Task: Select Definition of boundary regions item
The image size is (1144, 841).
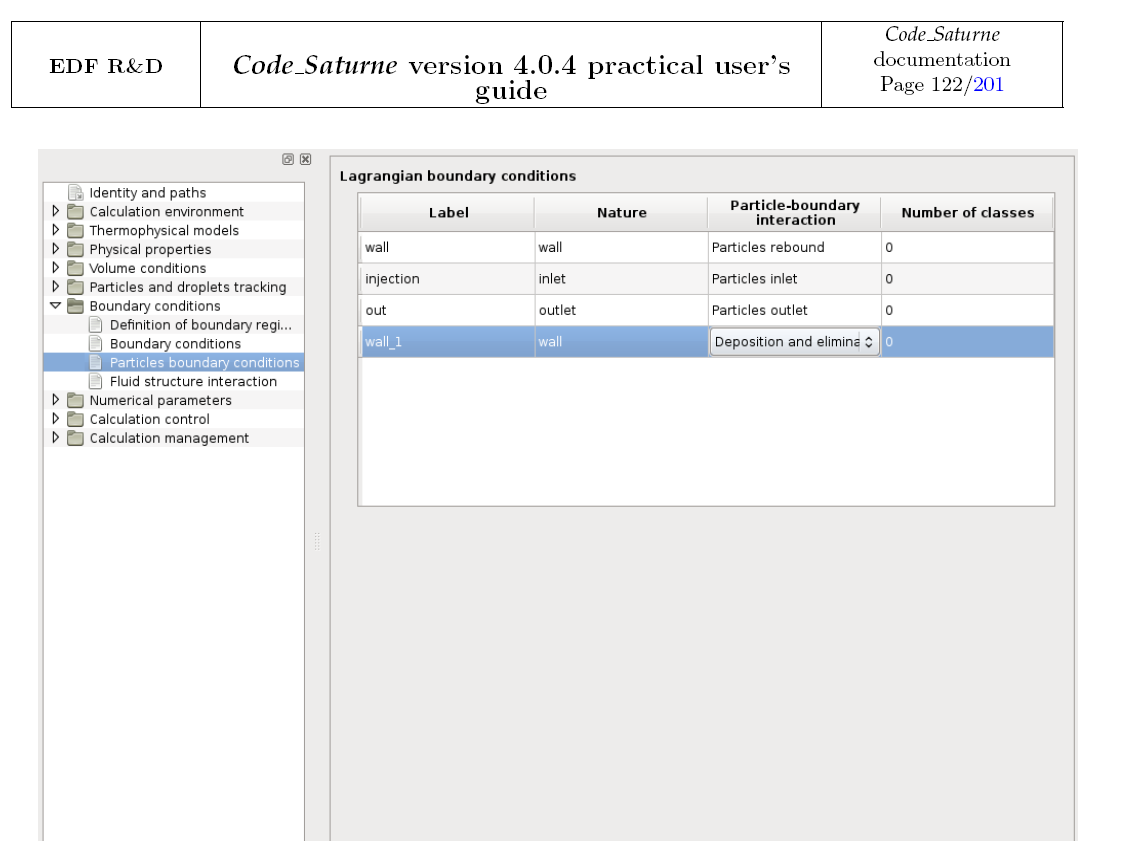Action: 200,325
